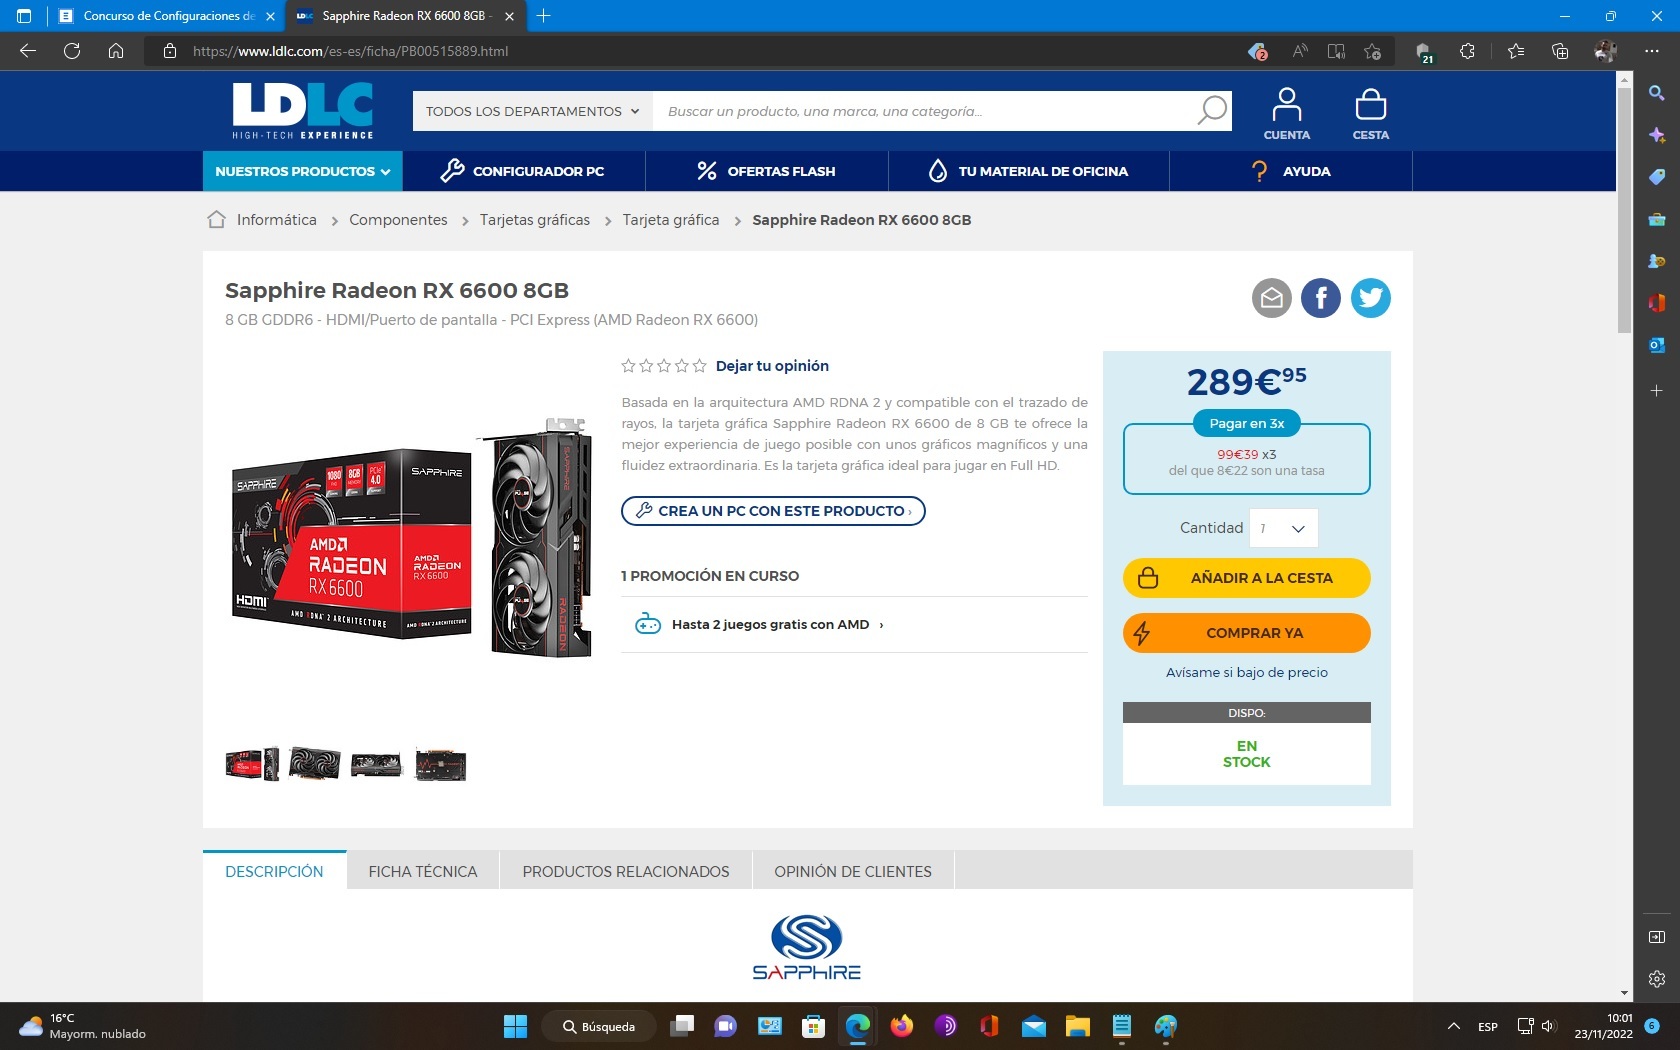This screenshot has height=1050, width=1680.
Task: Click the search magnifier icon
Action: (1211, 111)
